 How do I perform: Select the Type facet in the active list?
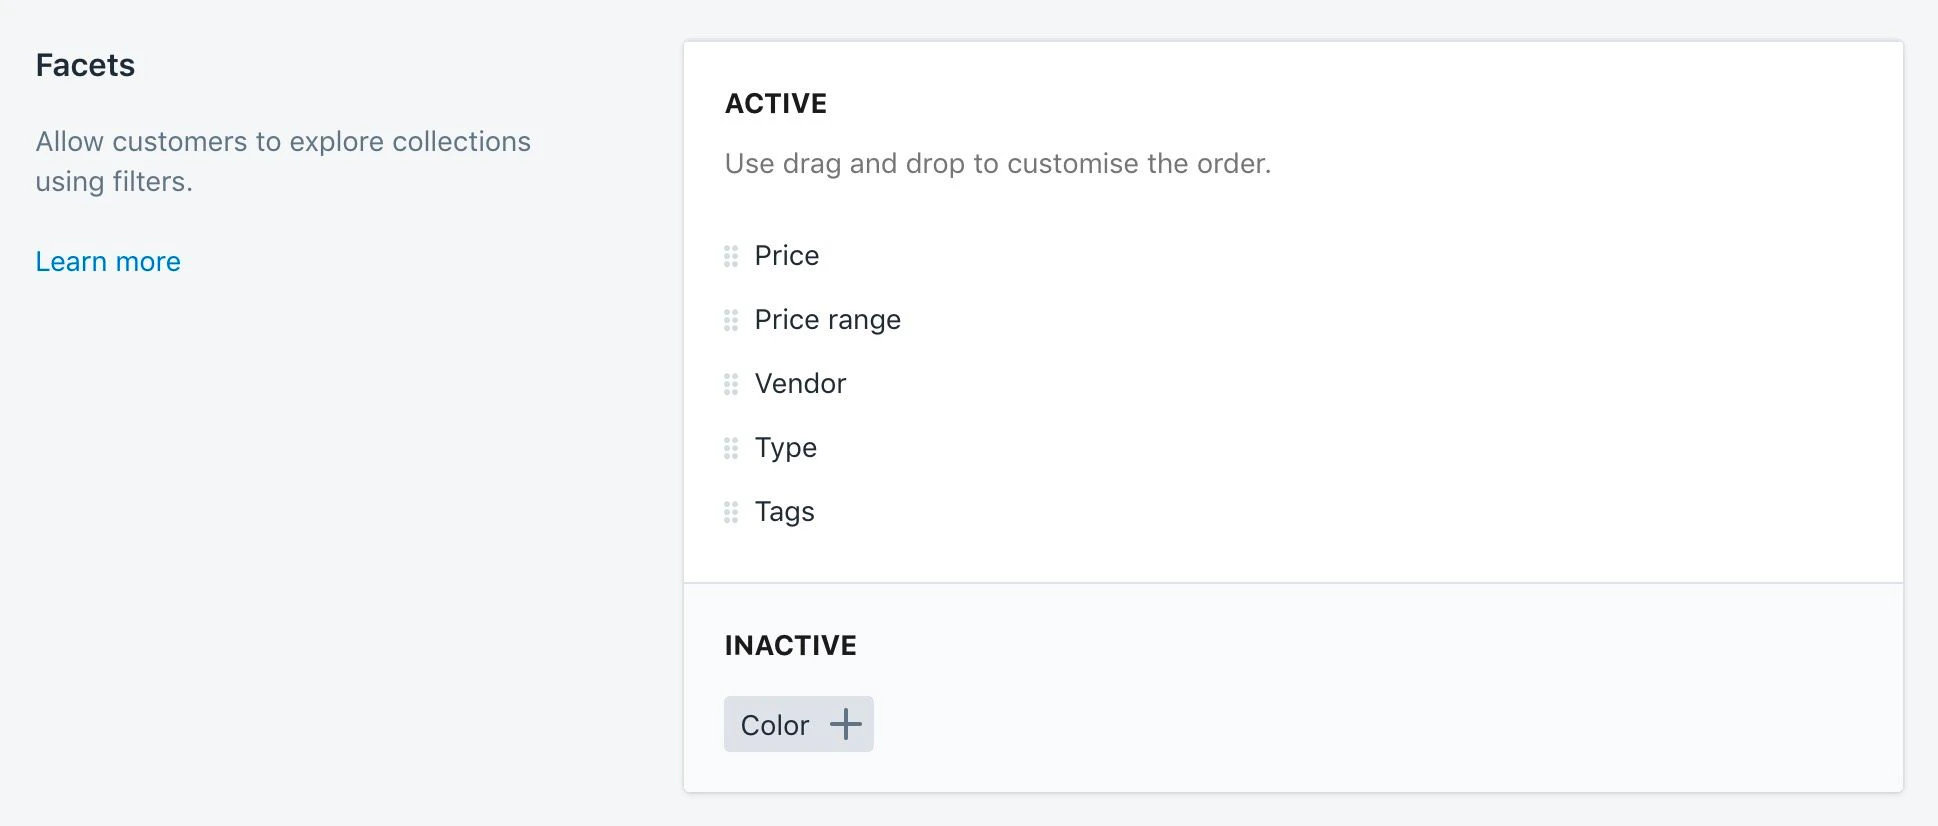click(784, 448)
